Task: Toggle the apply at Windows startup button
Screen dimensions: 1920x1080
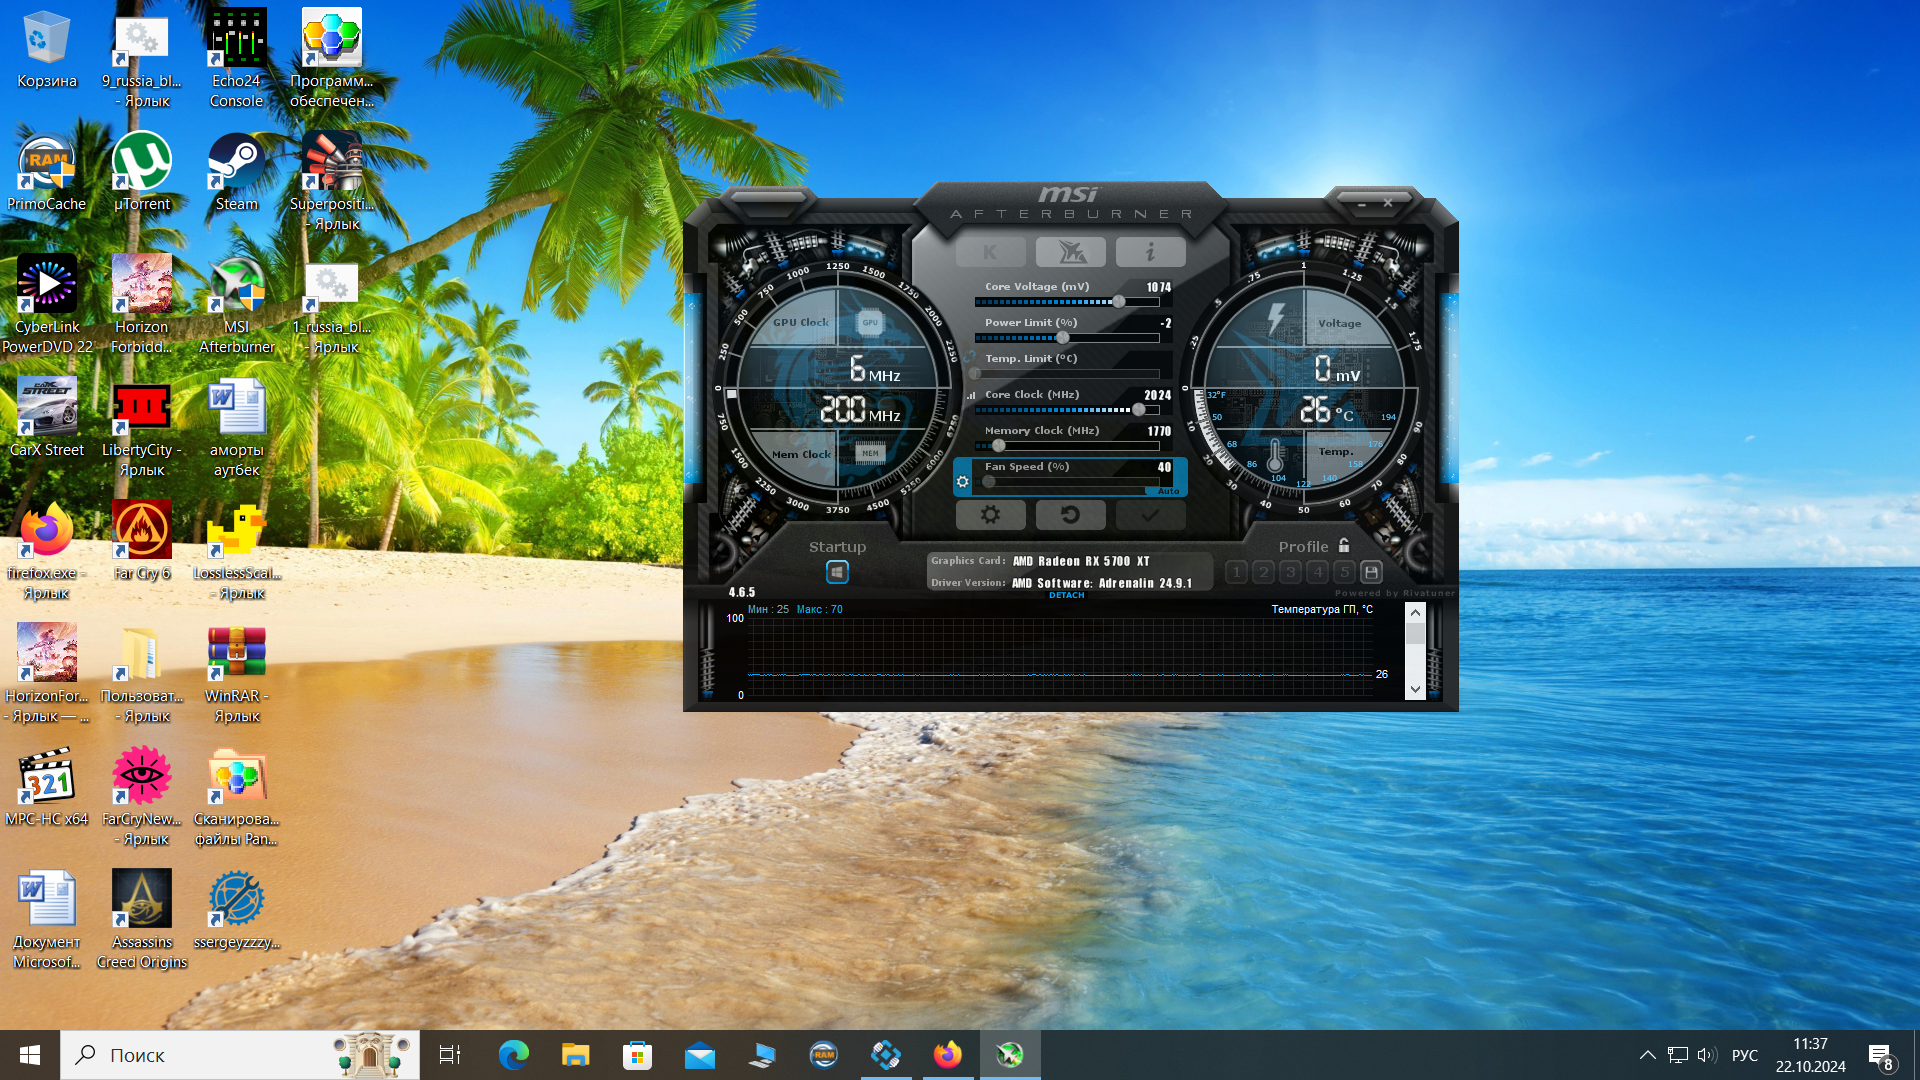Action: pos(837,572)
